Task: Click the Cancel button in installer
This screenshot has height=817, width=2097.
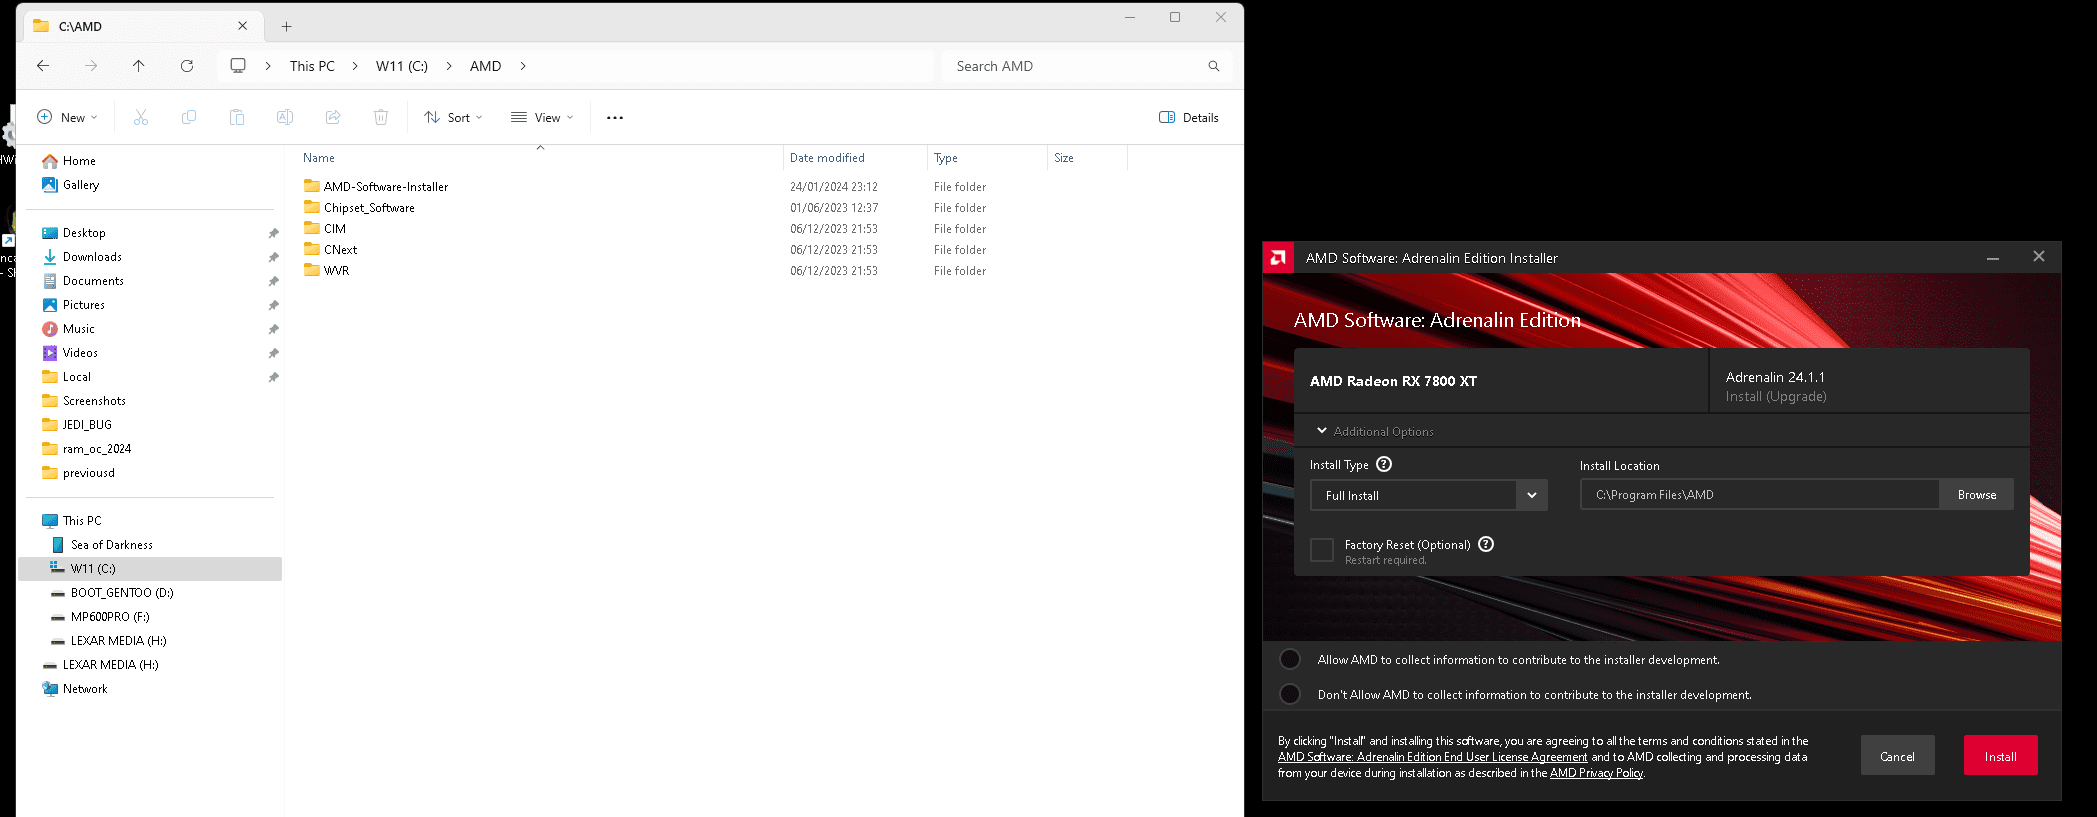Action: [x=1897, y=756]
